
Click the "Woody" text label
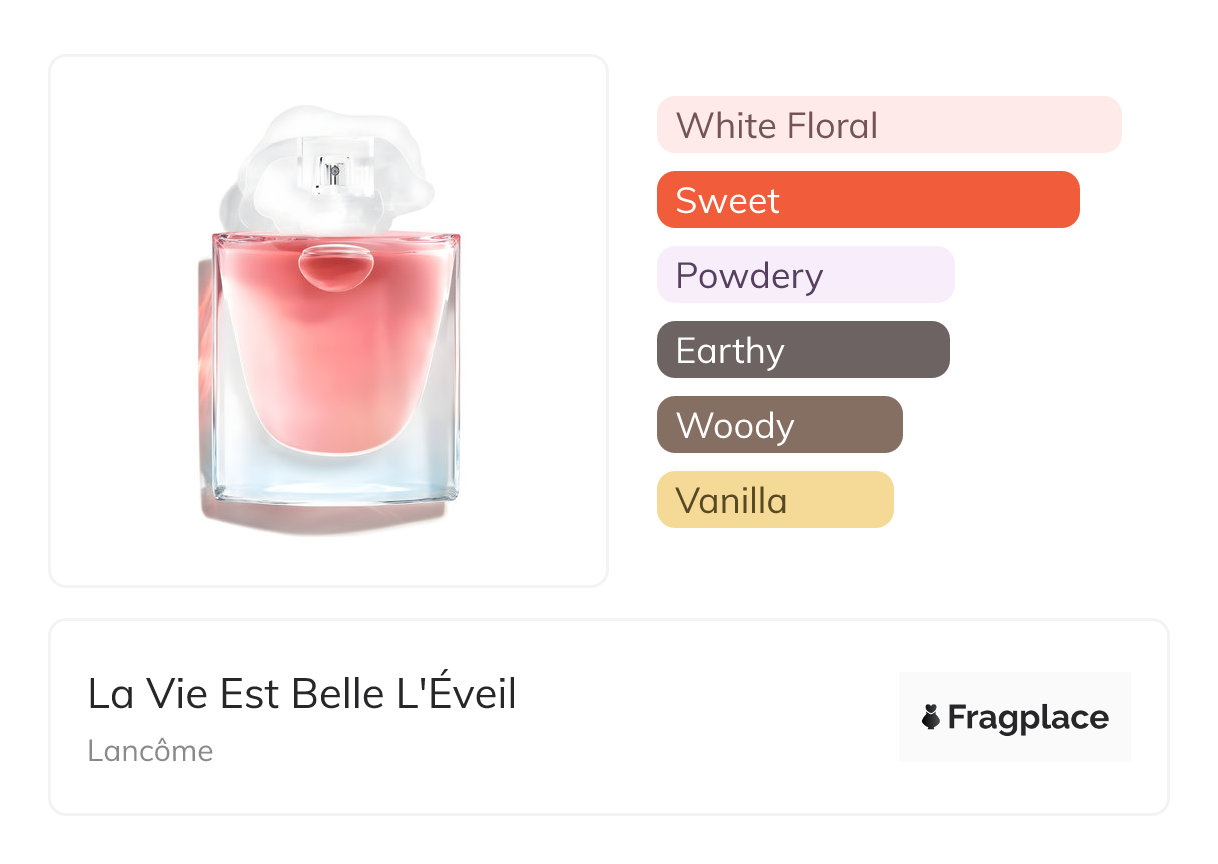pyautogui.click(x=735, y=426)
